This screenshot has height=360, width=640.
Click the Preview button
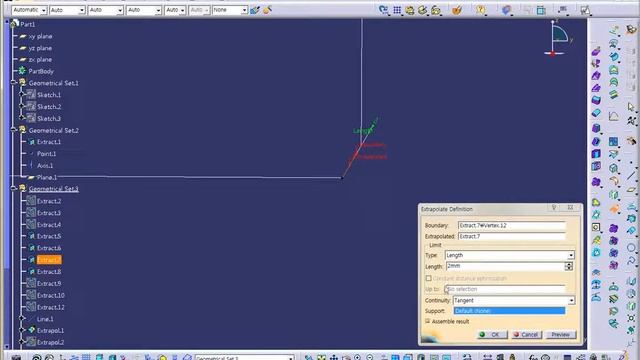(x=560, y=334)
